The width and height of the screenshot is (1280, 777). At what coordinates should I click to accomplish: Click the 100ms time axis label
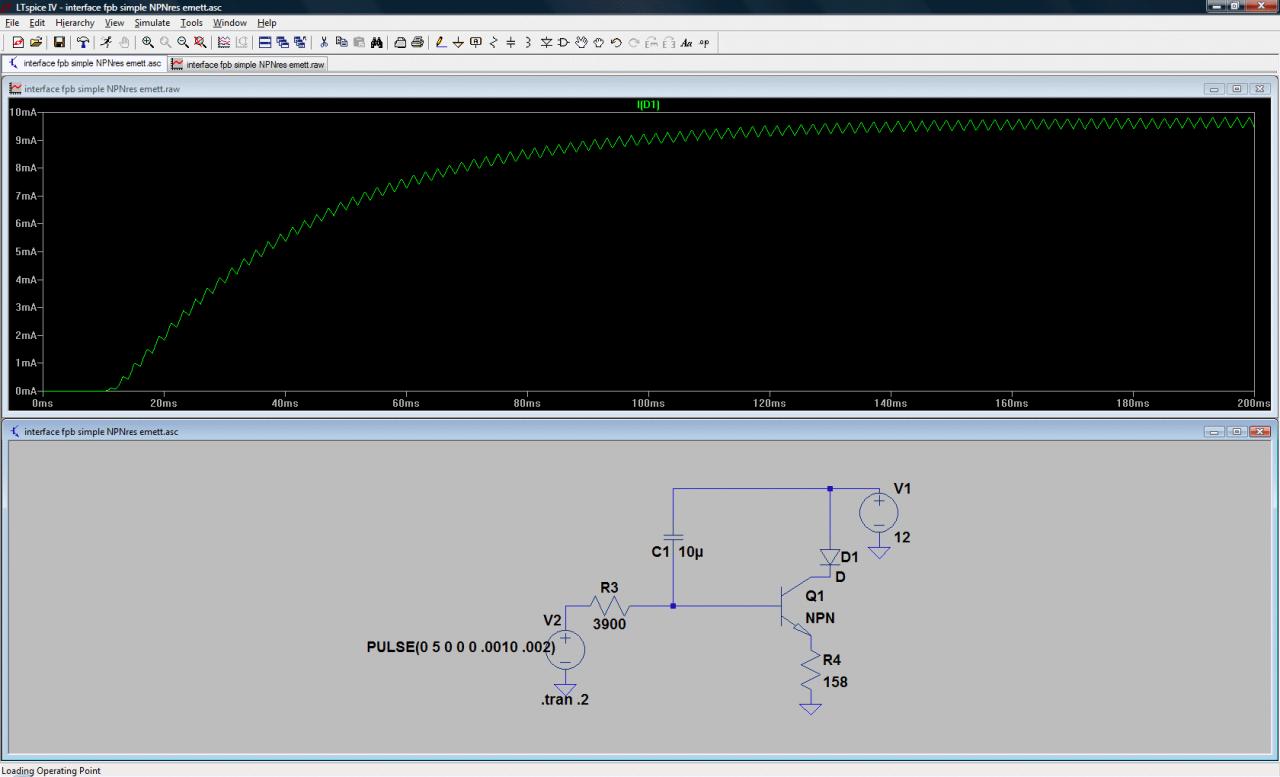click(648, 403)
